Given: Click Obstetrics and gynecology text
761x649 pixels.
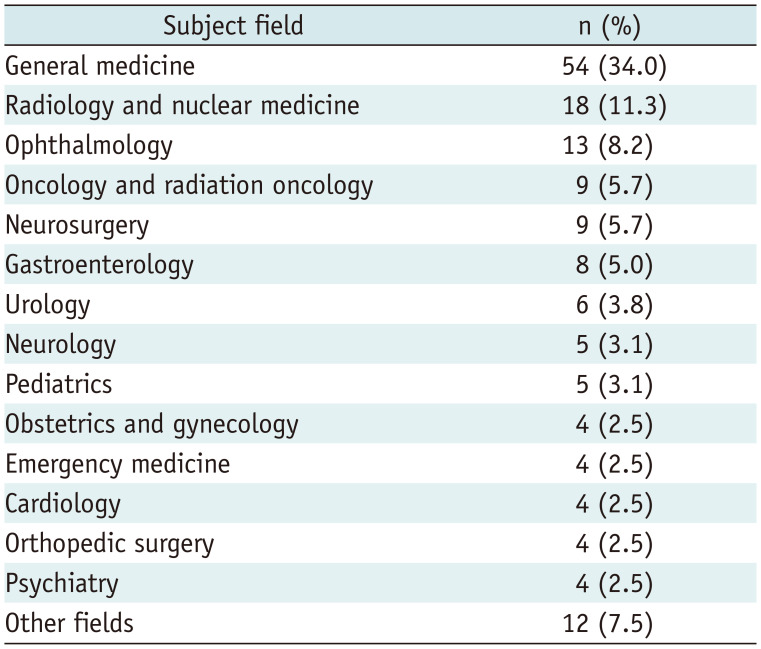Looking at the screenshot, I should 152,424.
